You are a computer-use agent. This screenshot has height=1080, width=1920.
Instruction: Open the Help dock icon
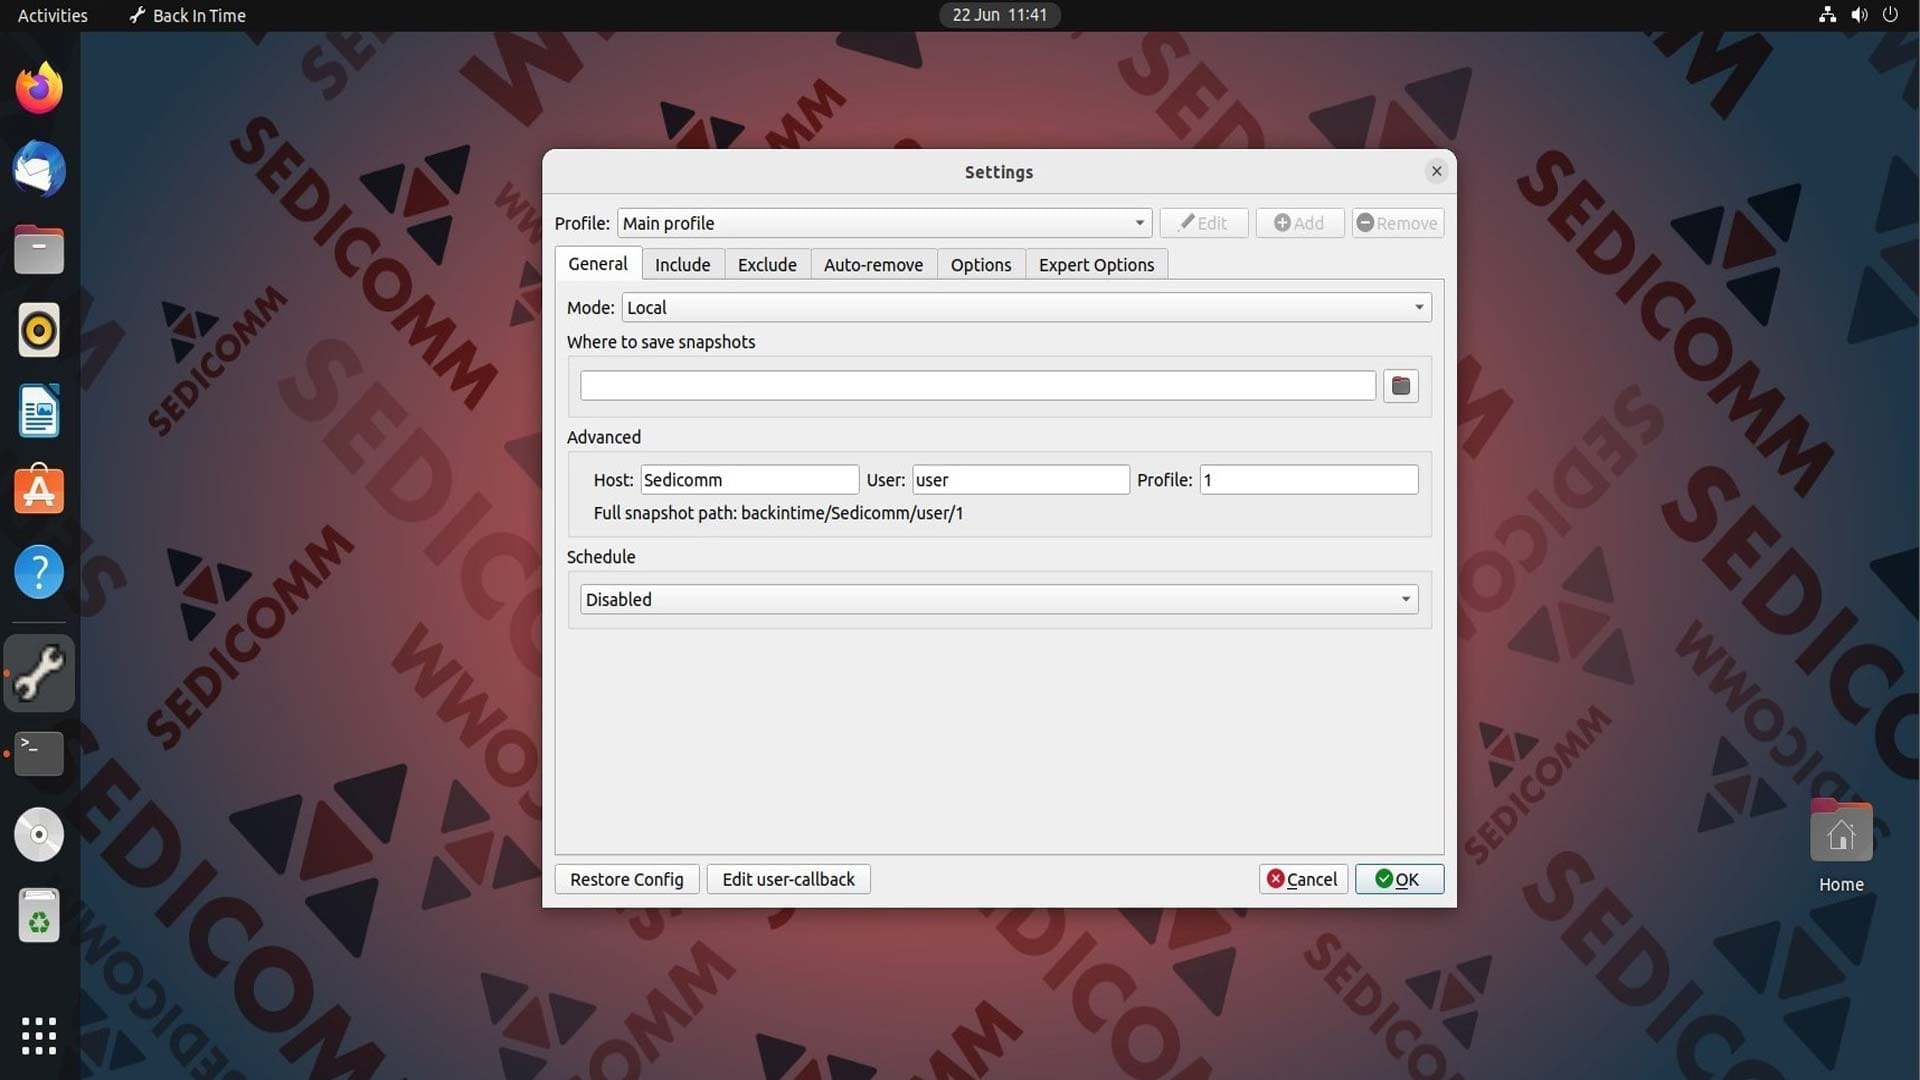coord(39,572)
